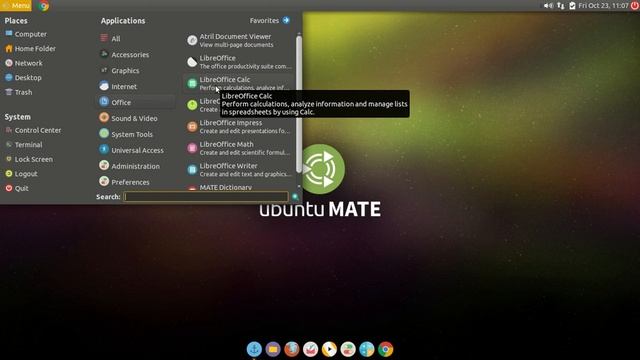Open MATE Dictionary entry
Image resolution: width=640 pixels, height=360 pixels.
(239, 187)
